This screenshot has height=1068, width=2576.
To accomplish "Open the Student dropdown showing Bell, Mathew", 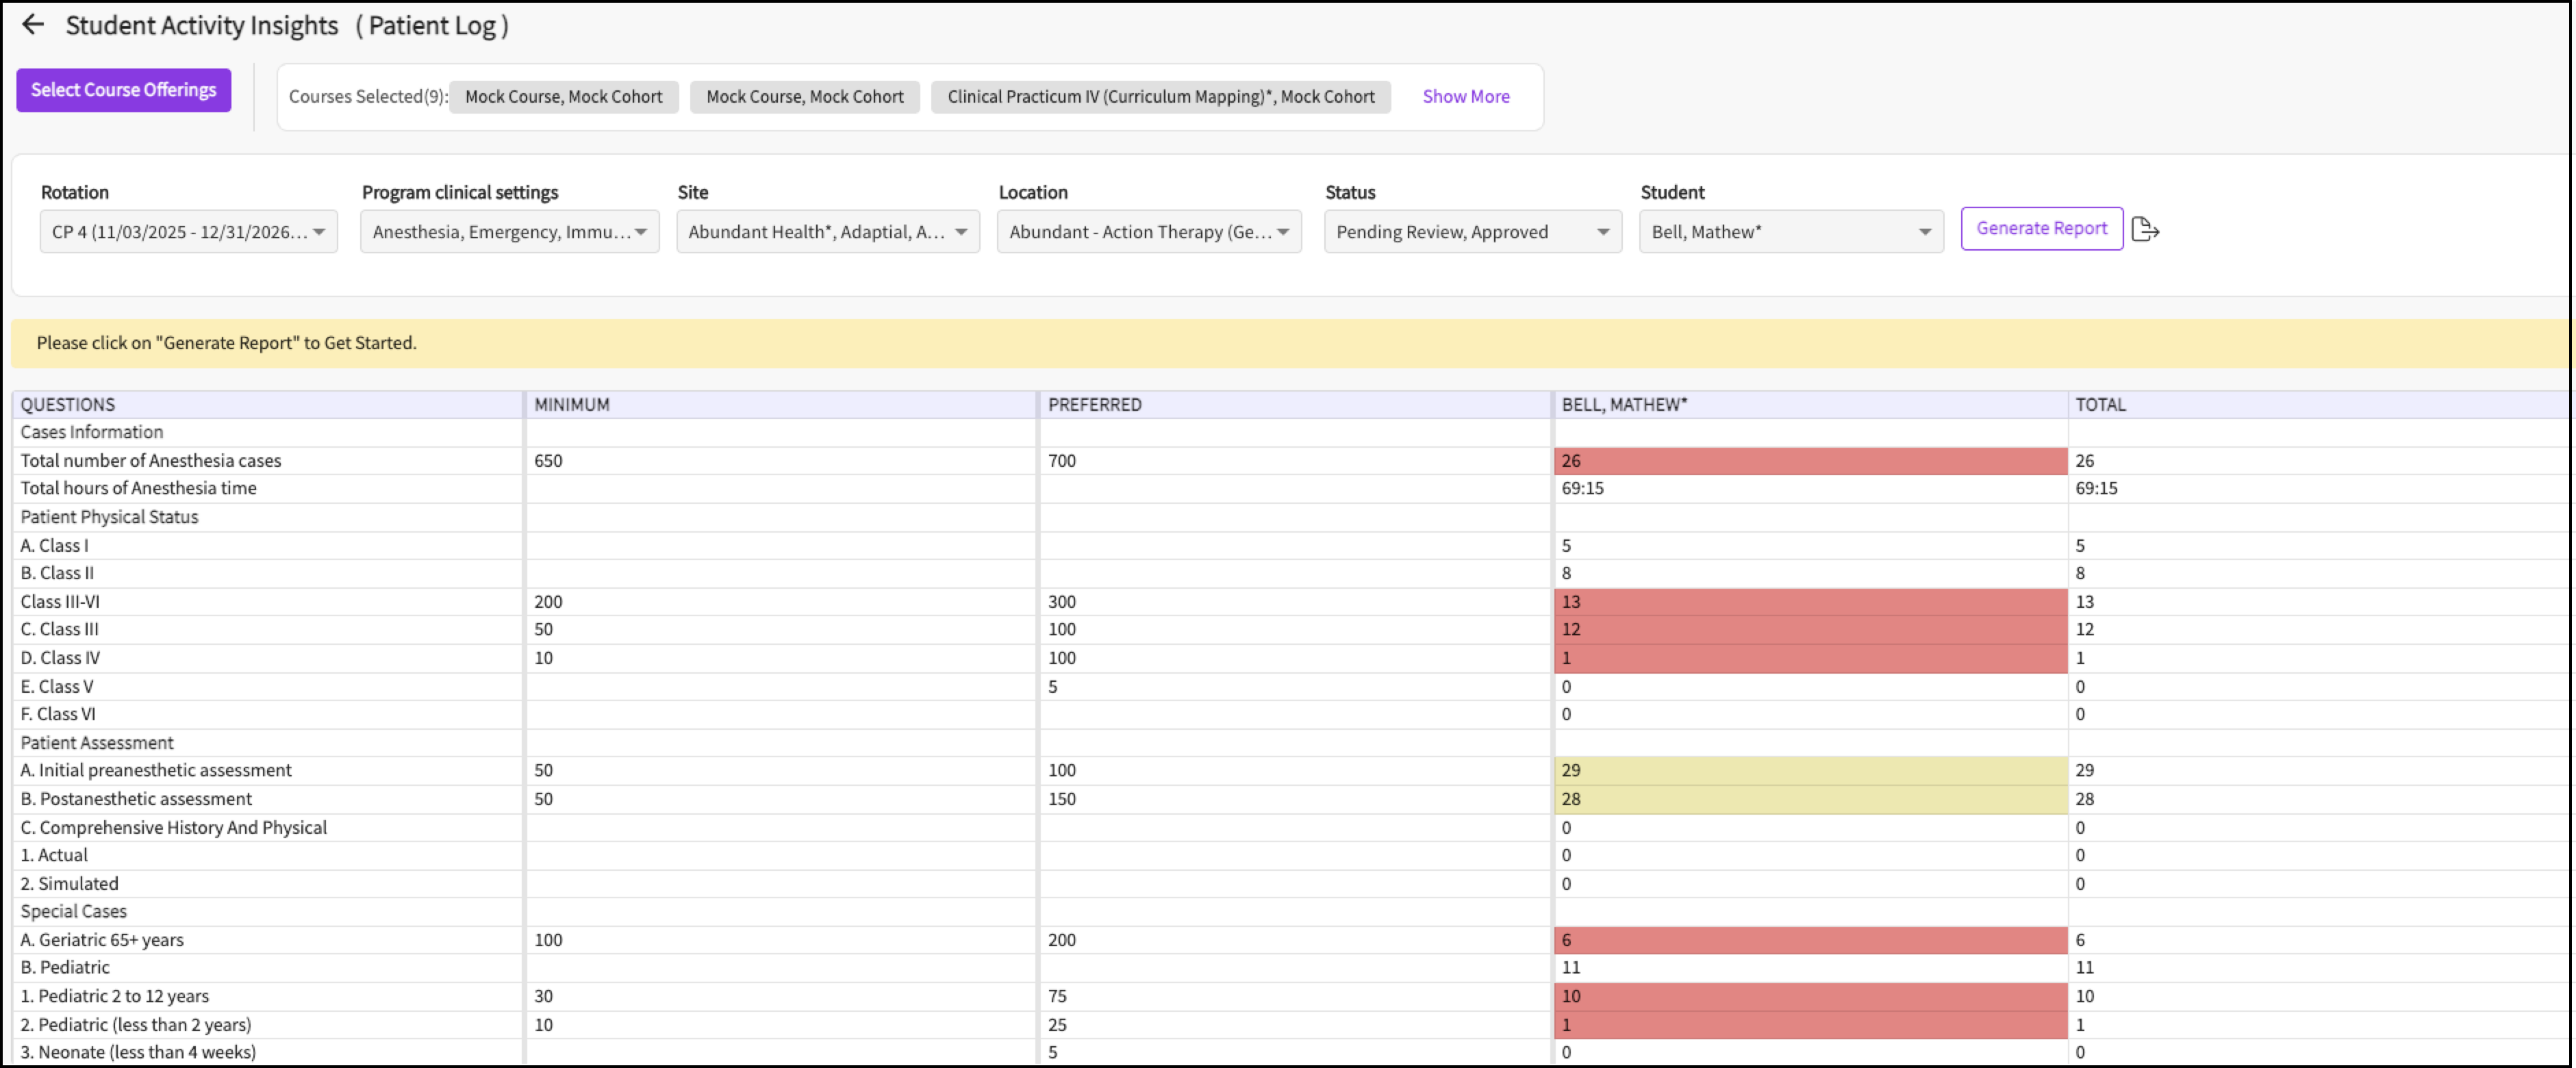I will [x=1790, y=232].
